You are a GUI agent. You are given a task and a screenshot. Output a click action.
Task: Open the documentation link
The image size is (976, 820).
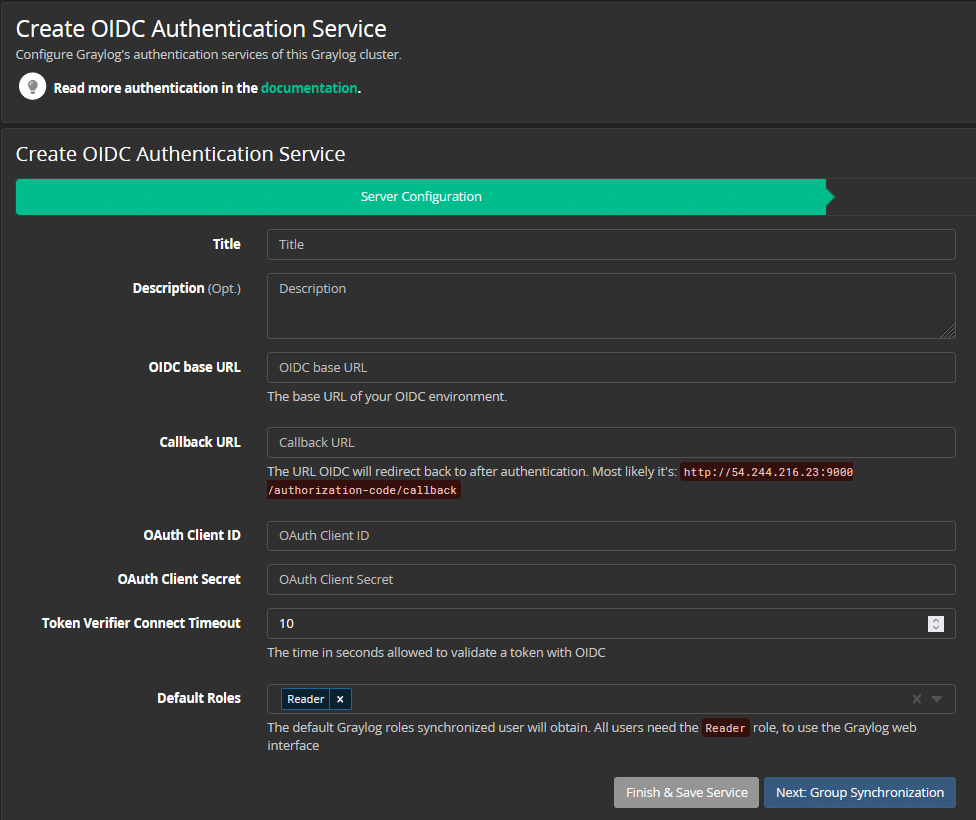[308, 88]
